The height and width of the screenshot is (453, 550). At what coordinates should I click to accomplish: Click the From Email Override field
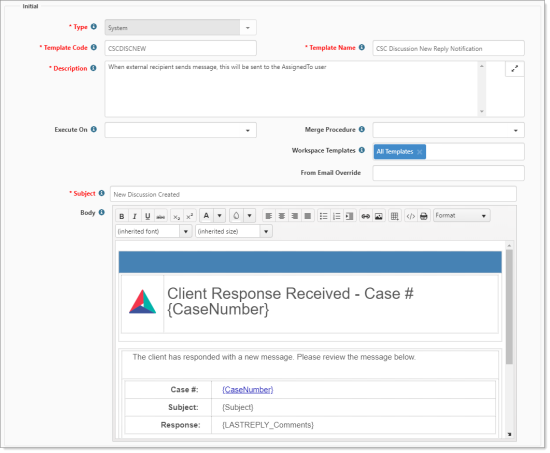(x=449, y=173)
